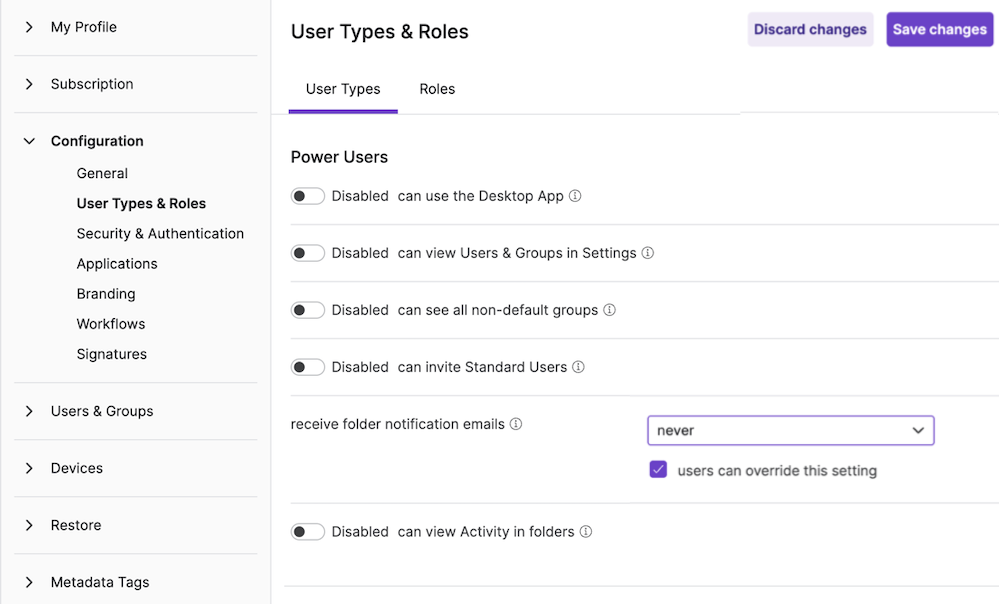This screenshot has height=604, width=999.
Task: Open Security & Authentication settings
Action: point(160,234)
